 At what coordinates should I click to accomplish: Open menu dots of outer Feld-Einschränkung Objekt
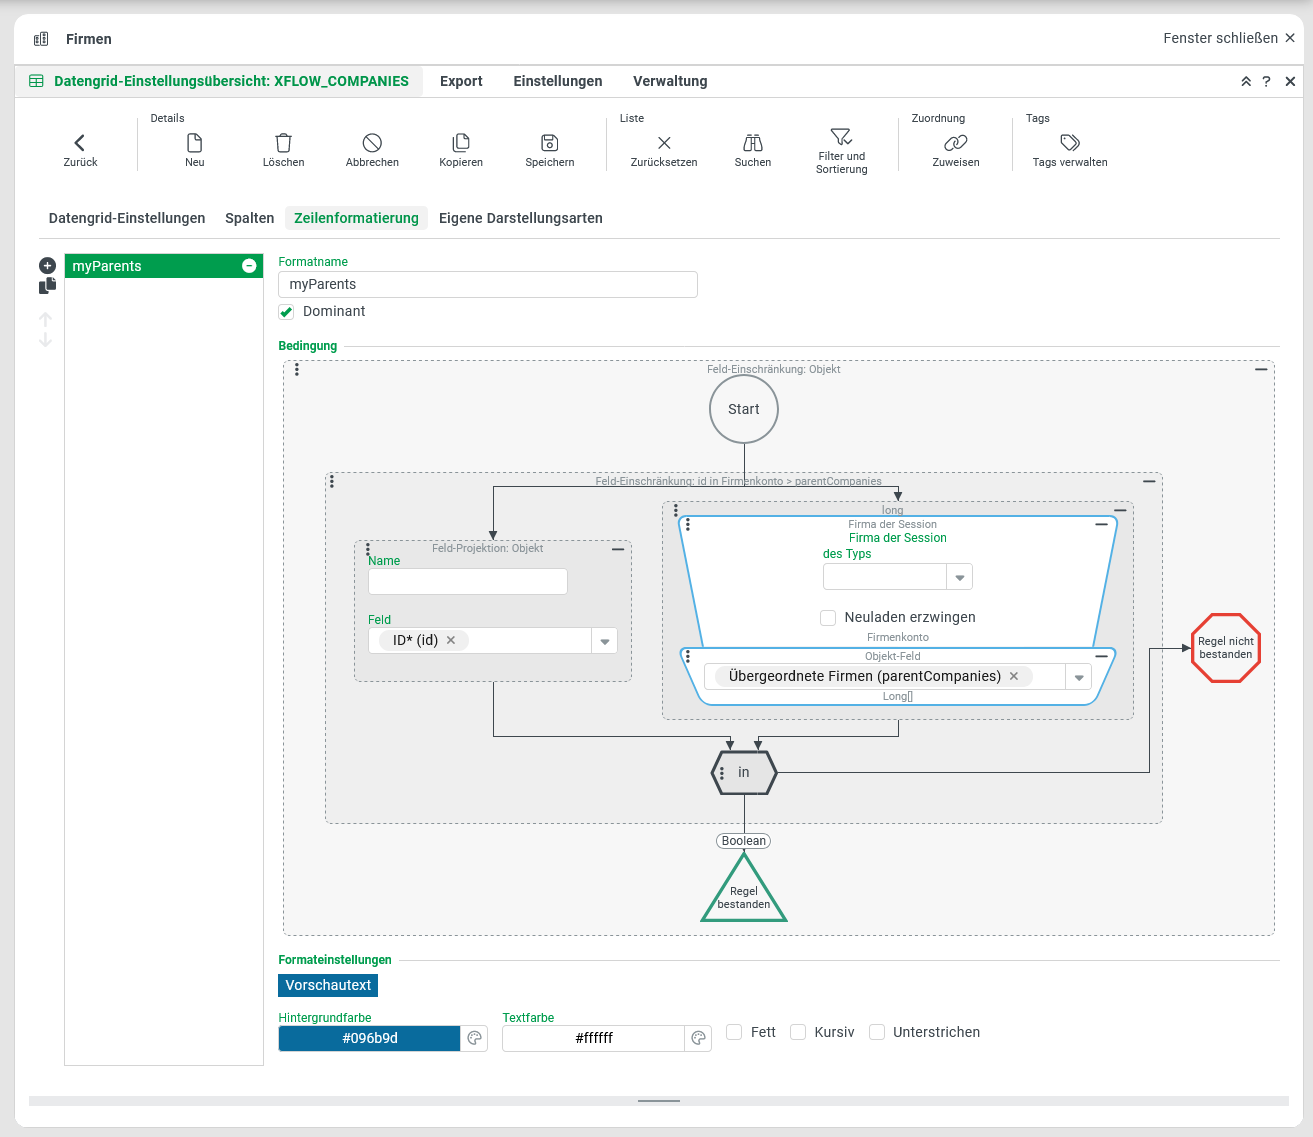point(297,370)
